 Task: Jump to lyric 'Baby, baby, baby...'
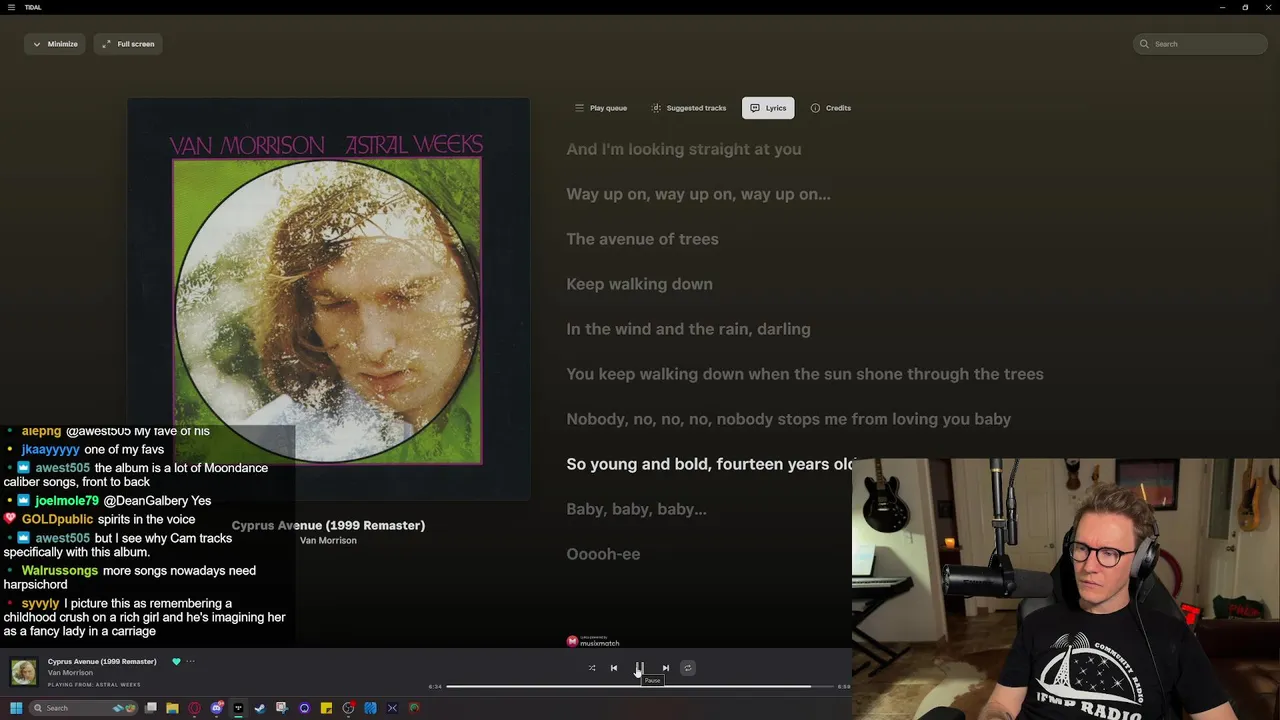pos(636,509)
